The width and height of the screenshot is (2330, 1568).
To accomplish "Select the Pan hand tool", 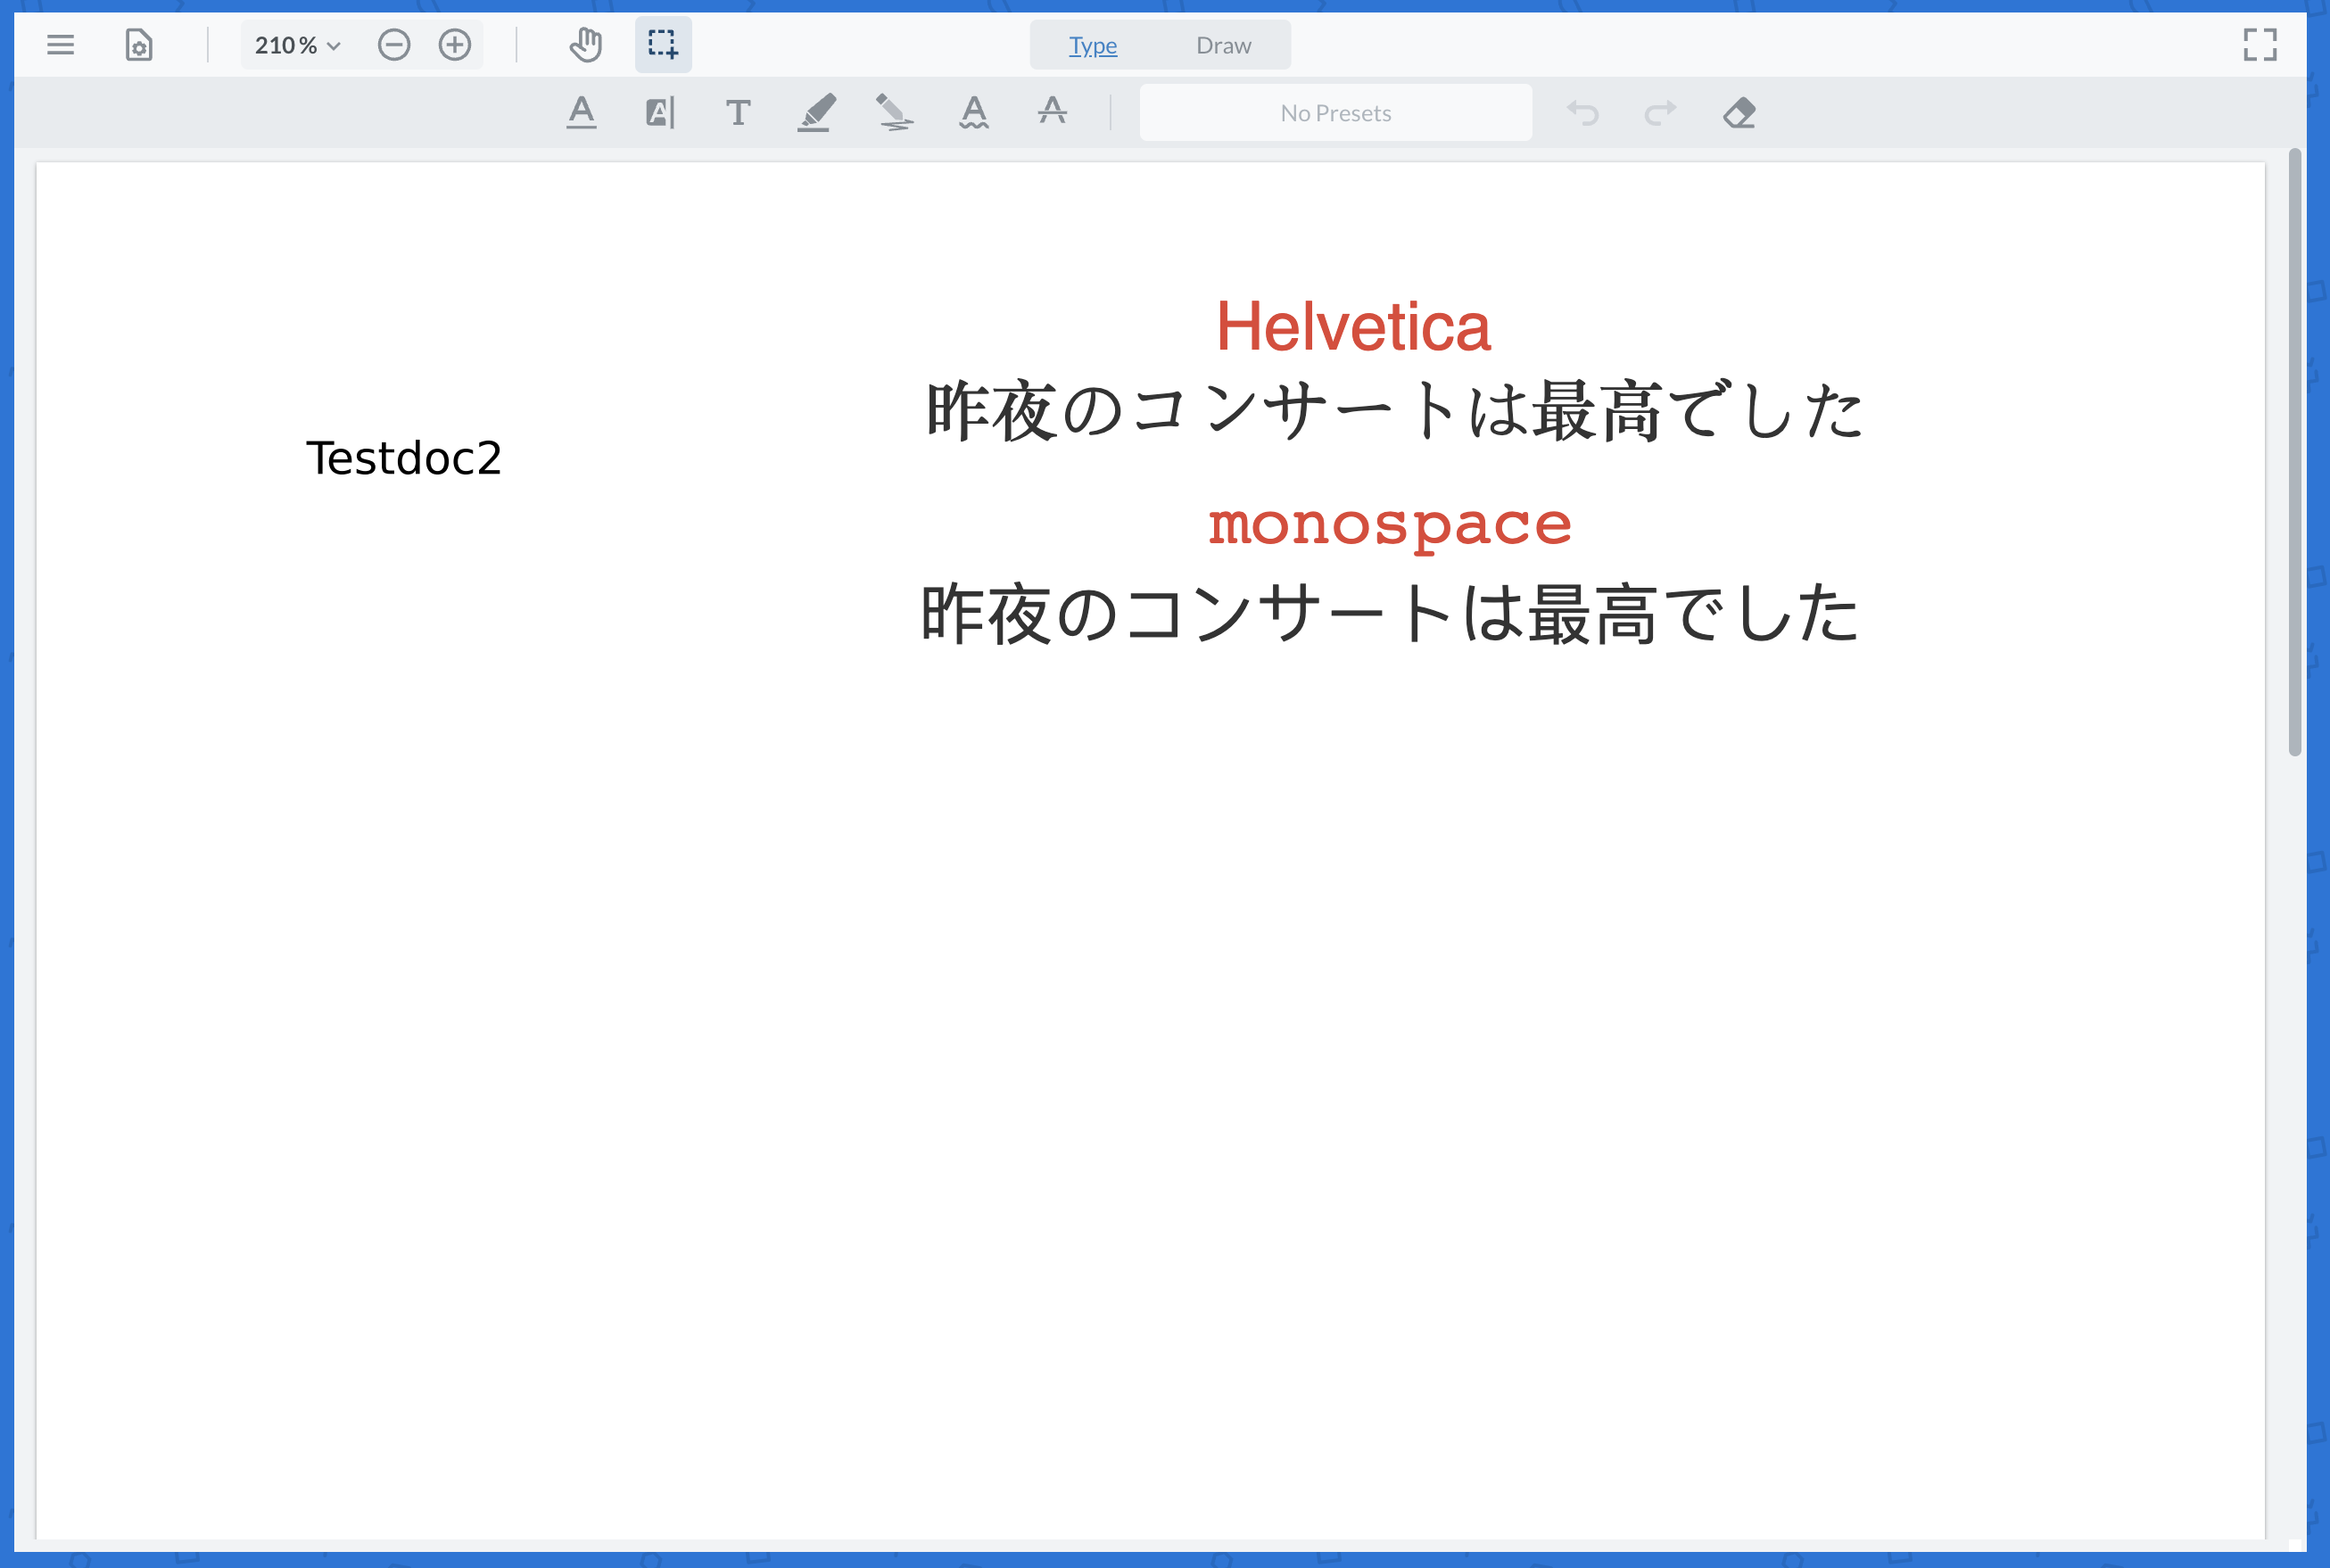I will pyautogui.click(x=586, y=45).
